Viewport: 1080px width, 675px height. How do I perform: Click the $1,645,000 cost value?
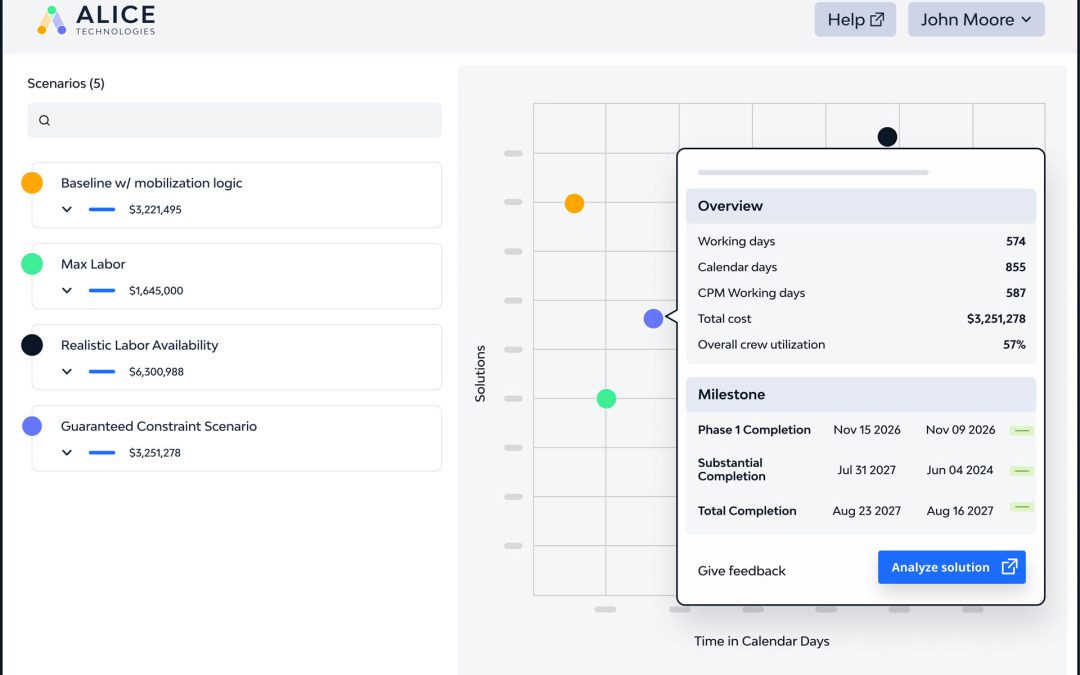coord(156,291)
